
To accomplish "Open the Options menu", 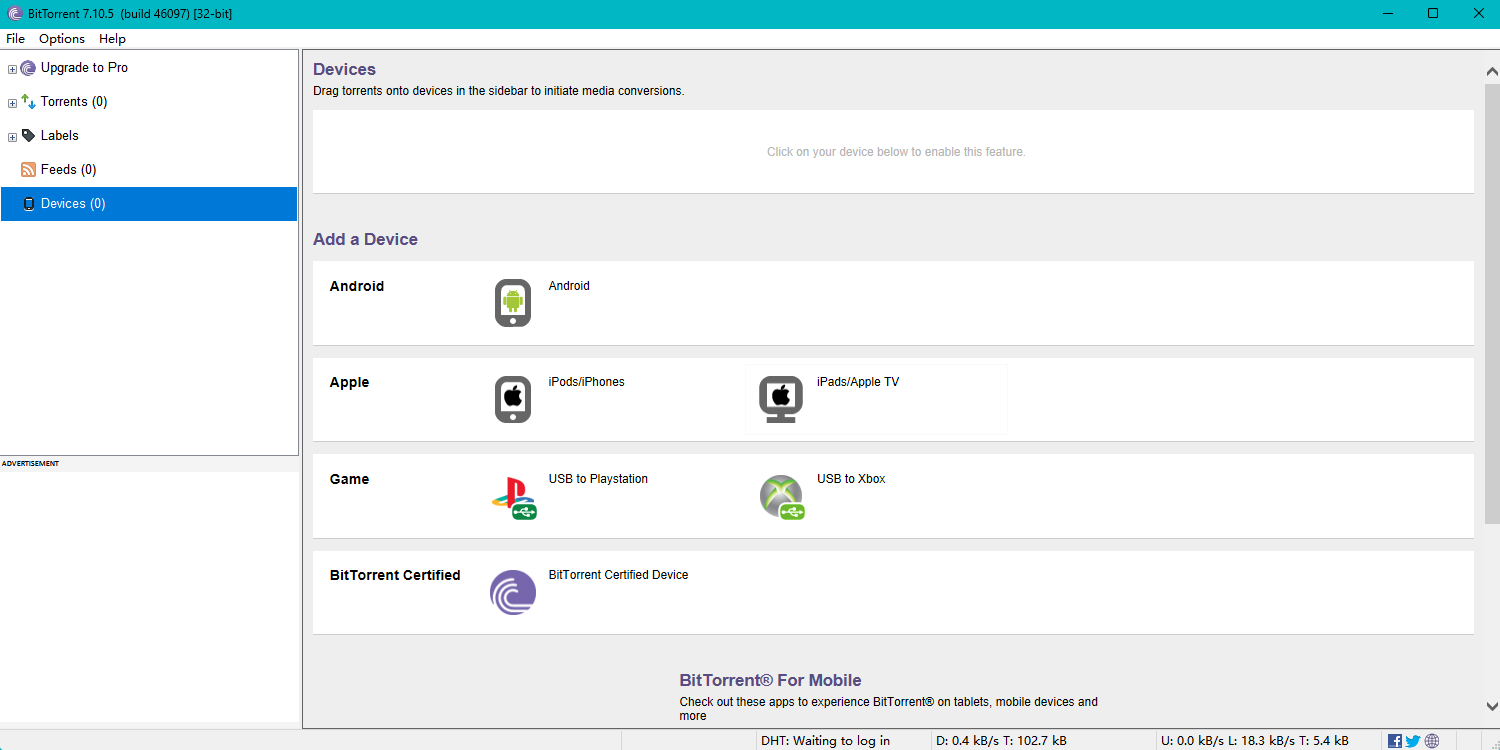I will tap(62, 39).
